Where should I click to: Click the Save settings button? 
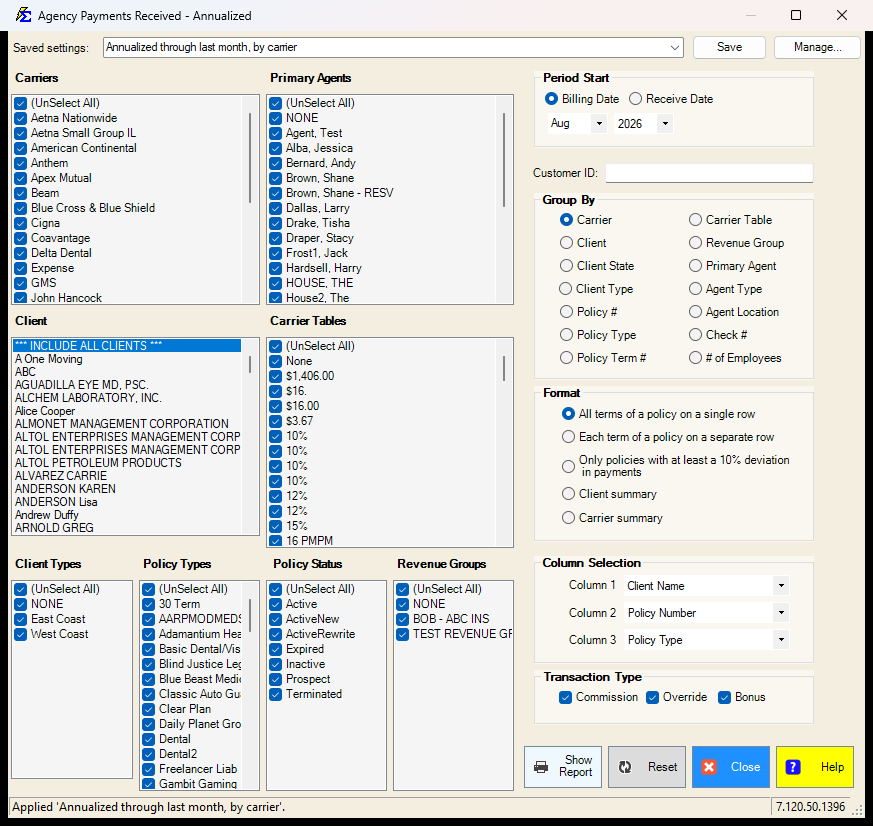click(729, 47)
